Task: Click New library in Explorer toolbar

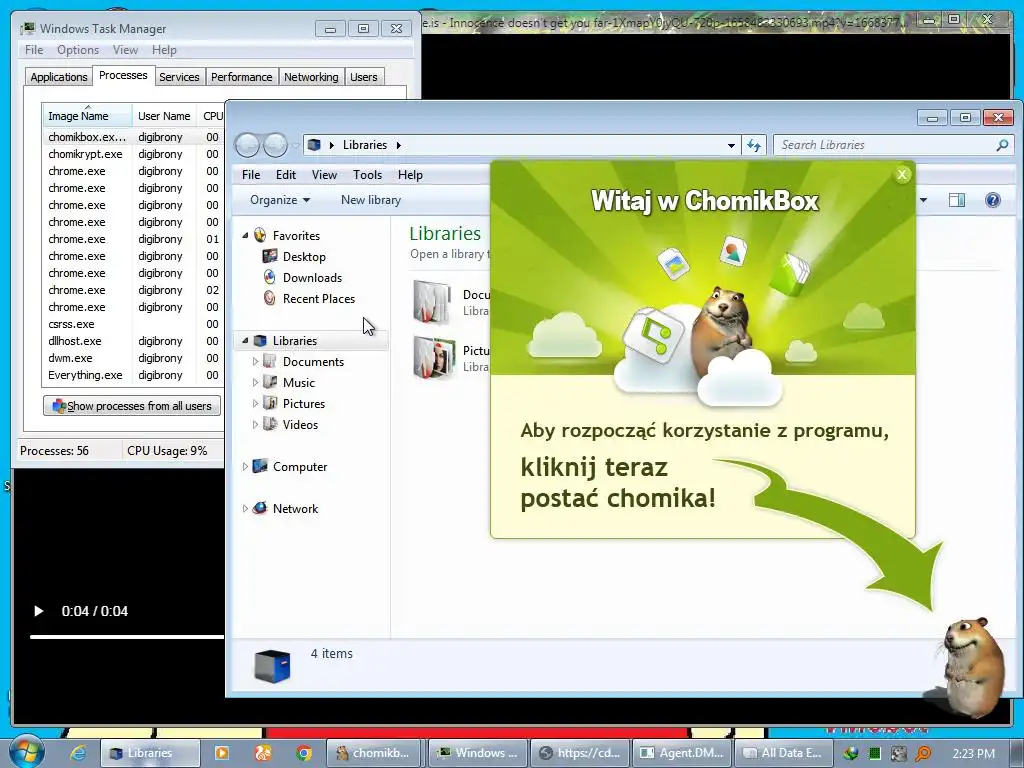Action: coord(371,200)
